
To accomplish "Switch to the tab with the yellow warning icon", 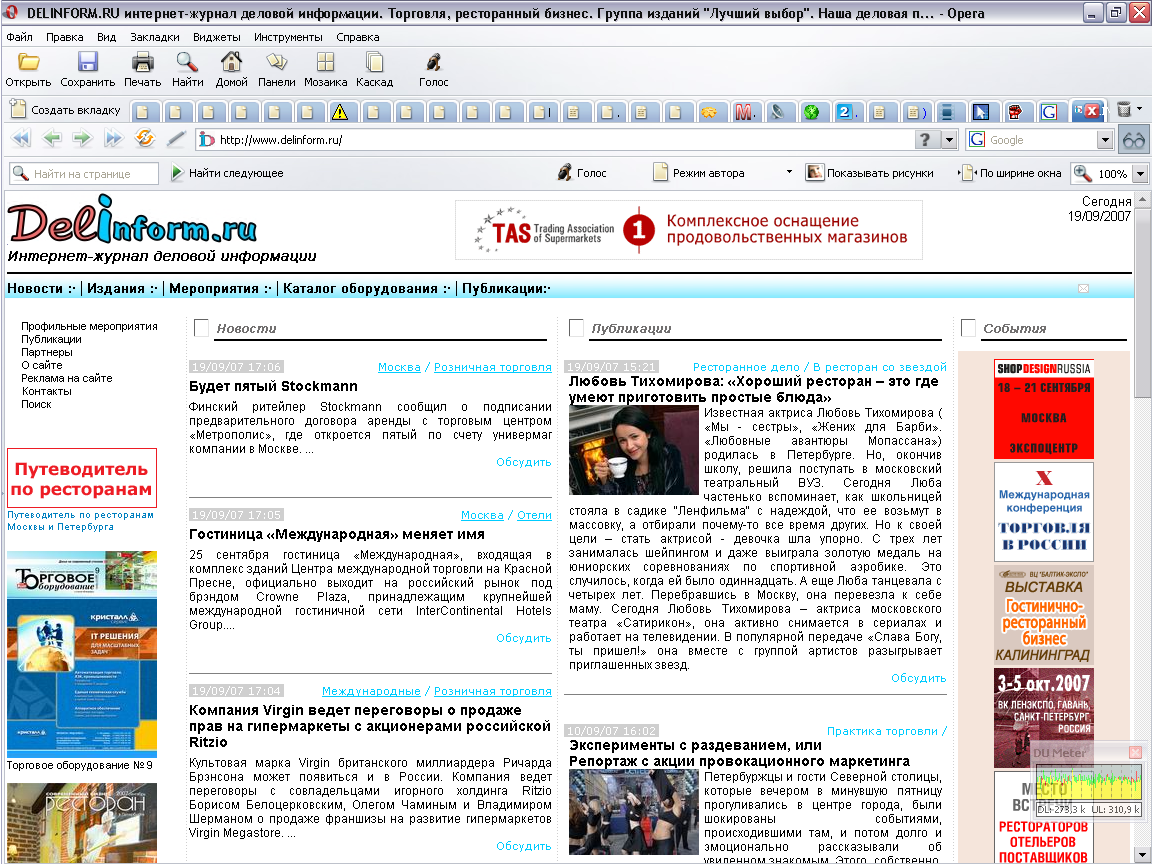I will pyautogui.click(x=339, y=112).
